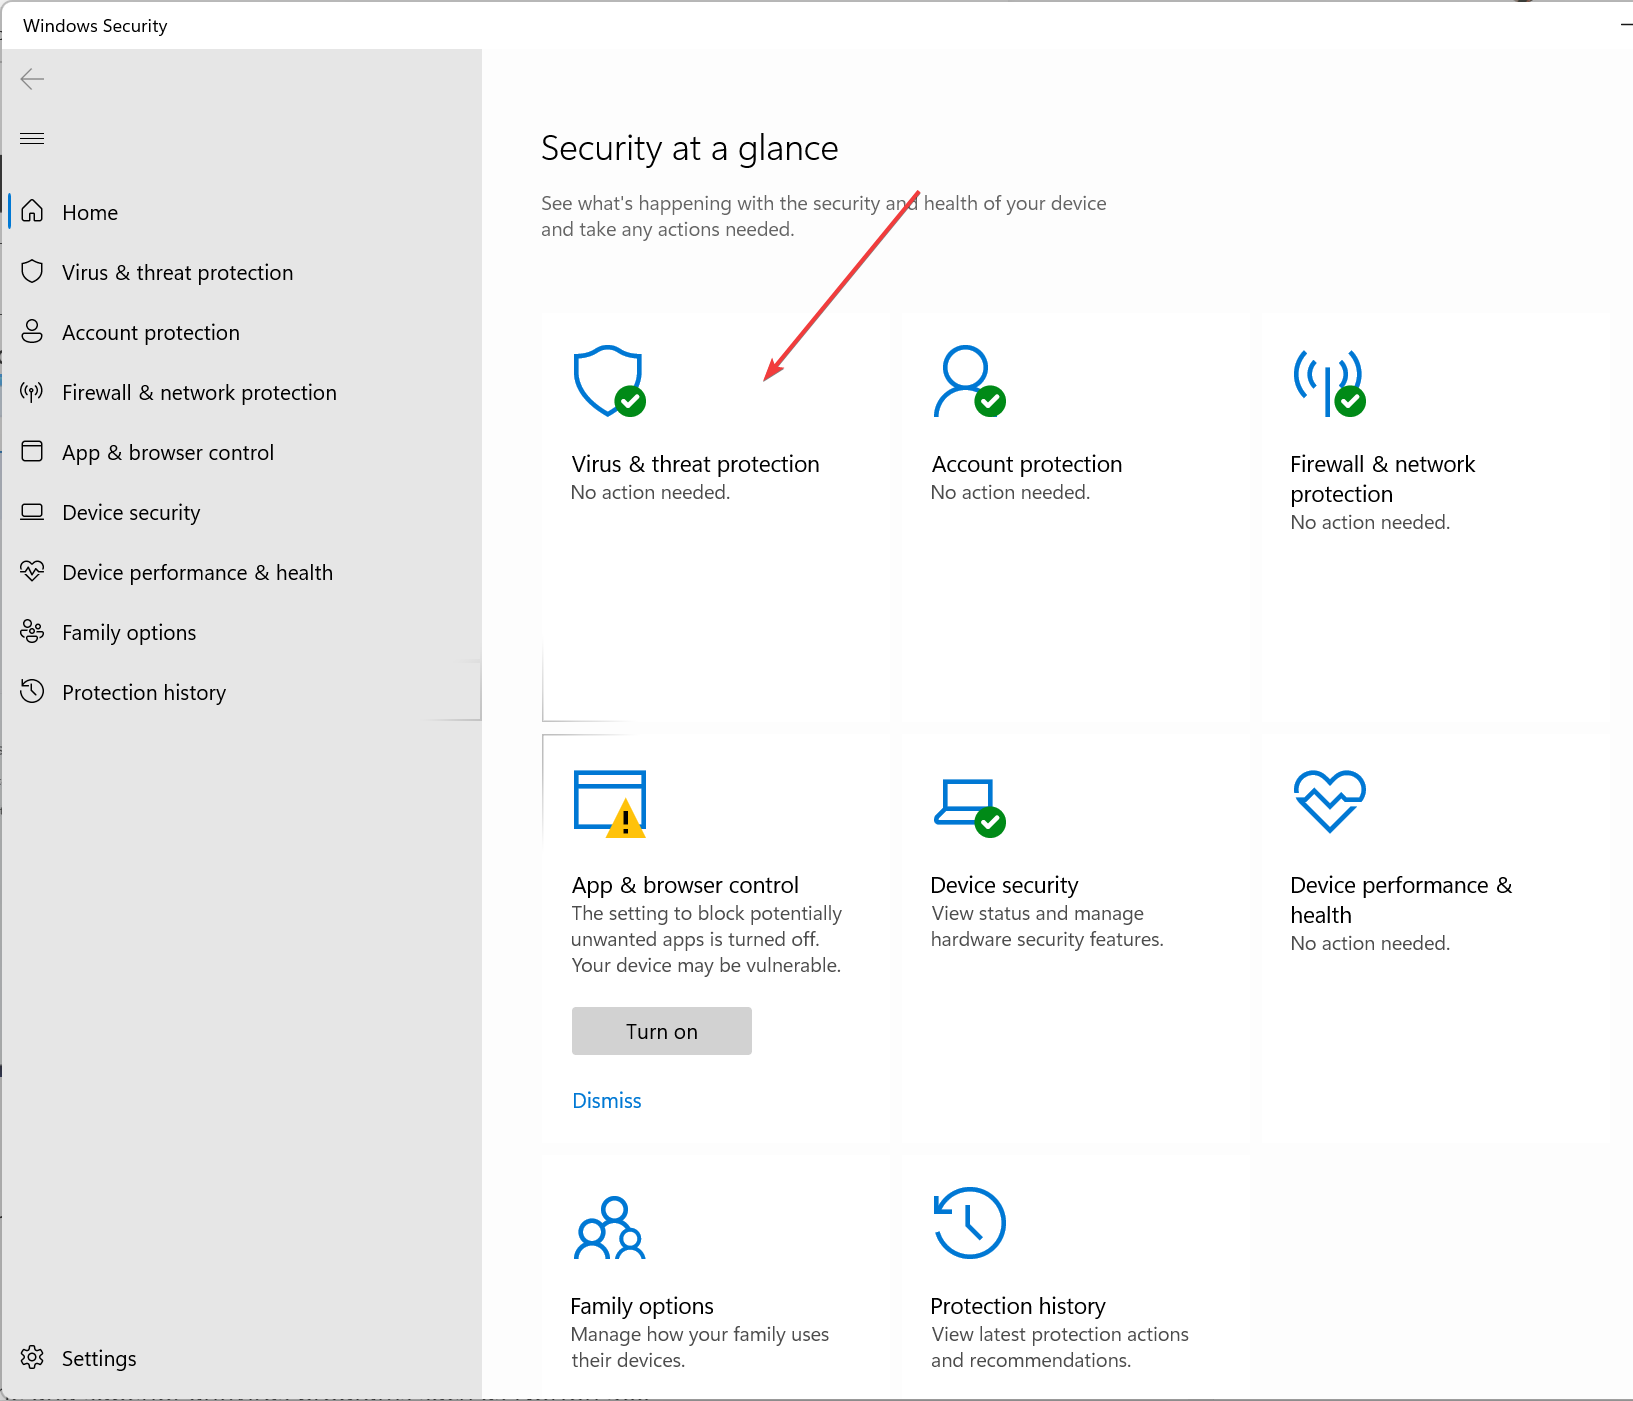Click the Protection history clock icon in sidebar
The width and height of the screenshot is (1633, 1401).
[x=32, y=691]
